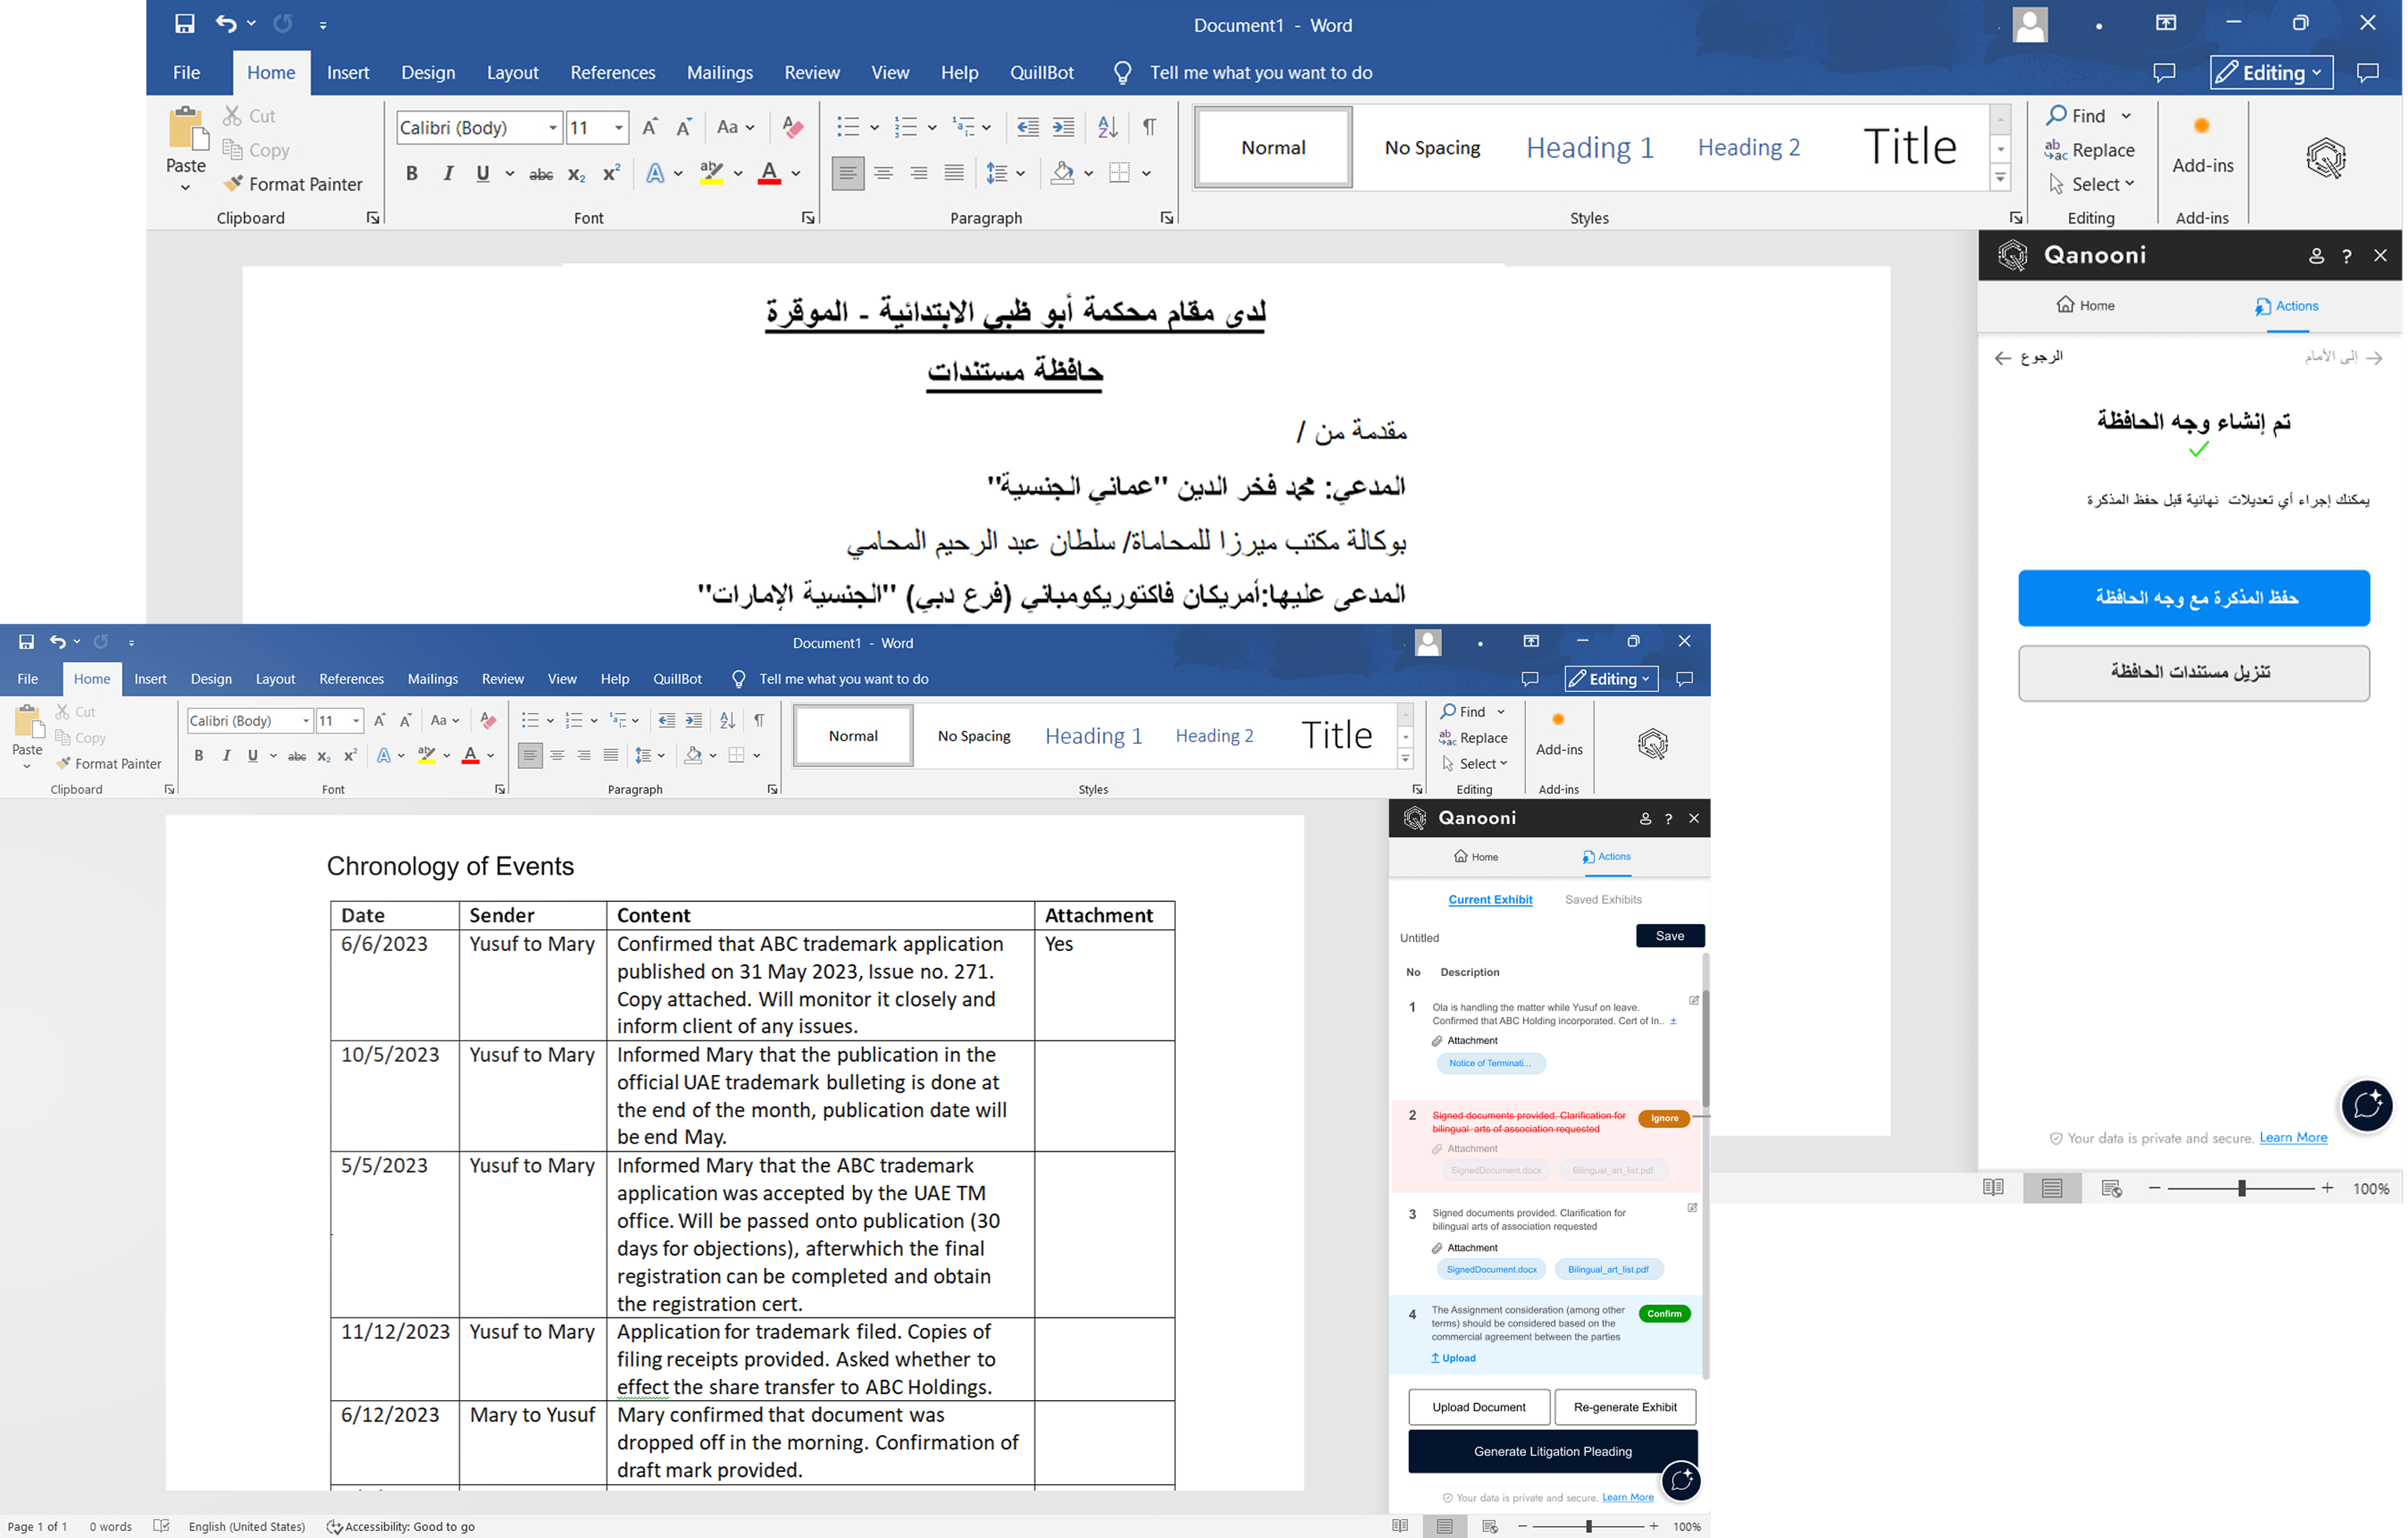The height and width of the screenshot is (1538, 2408).
Task: Click the Qanooni account sign-in icon
Action: coord(2317,256)
